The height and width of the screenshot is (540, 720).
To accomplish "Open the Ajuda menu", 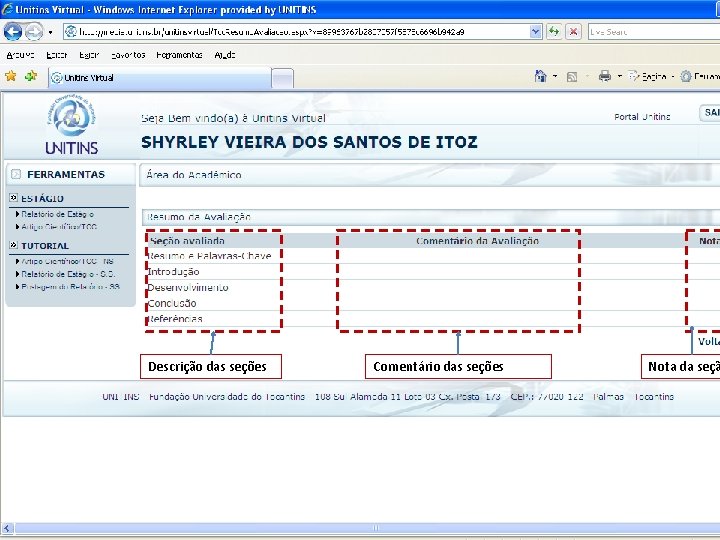I will [225, 55].
